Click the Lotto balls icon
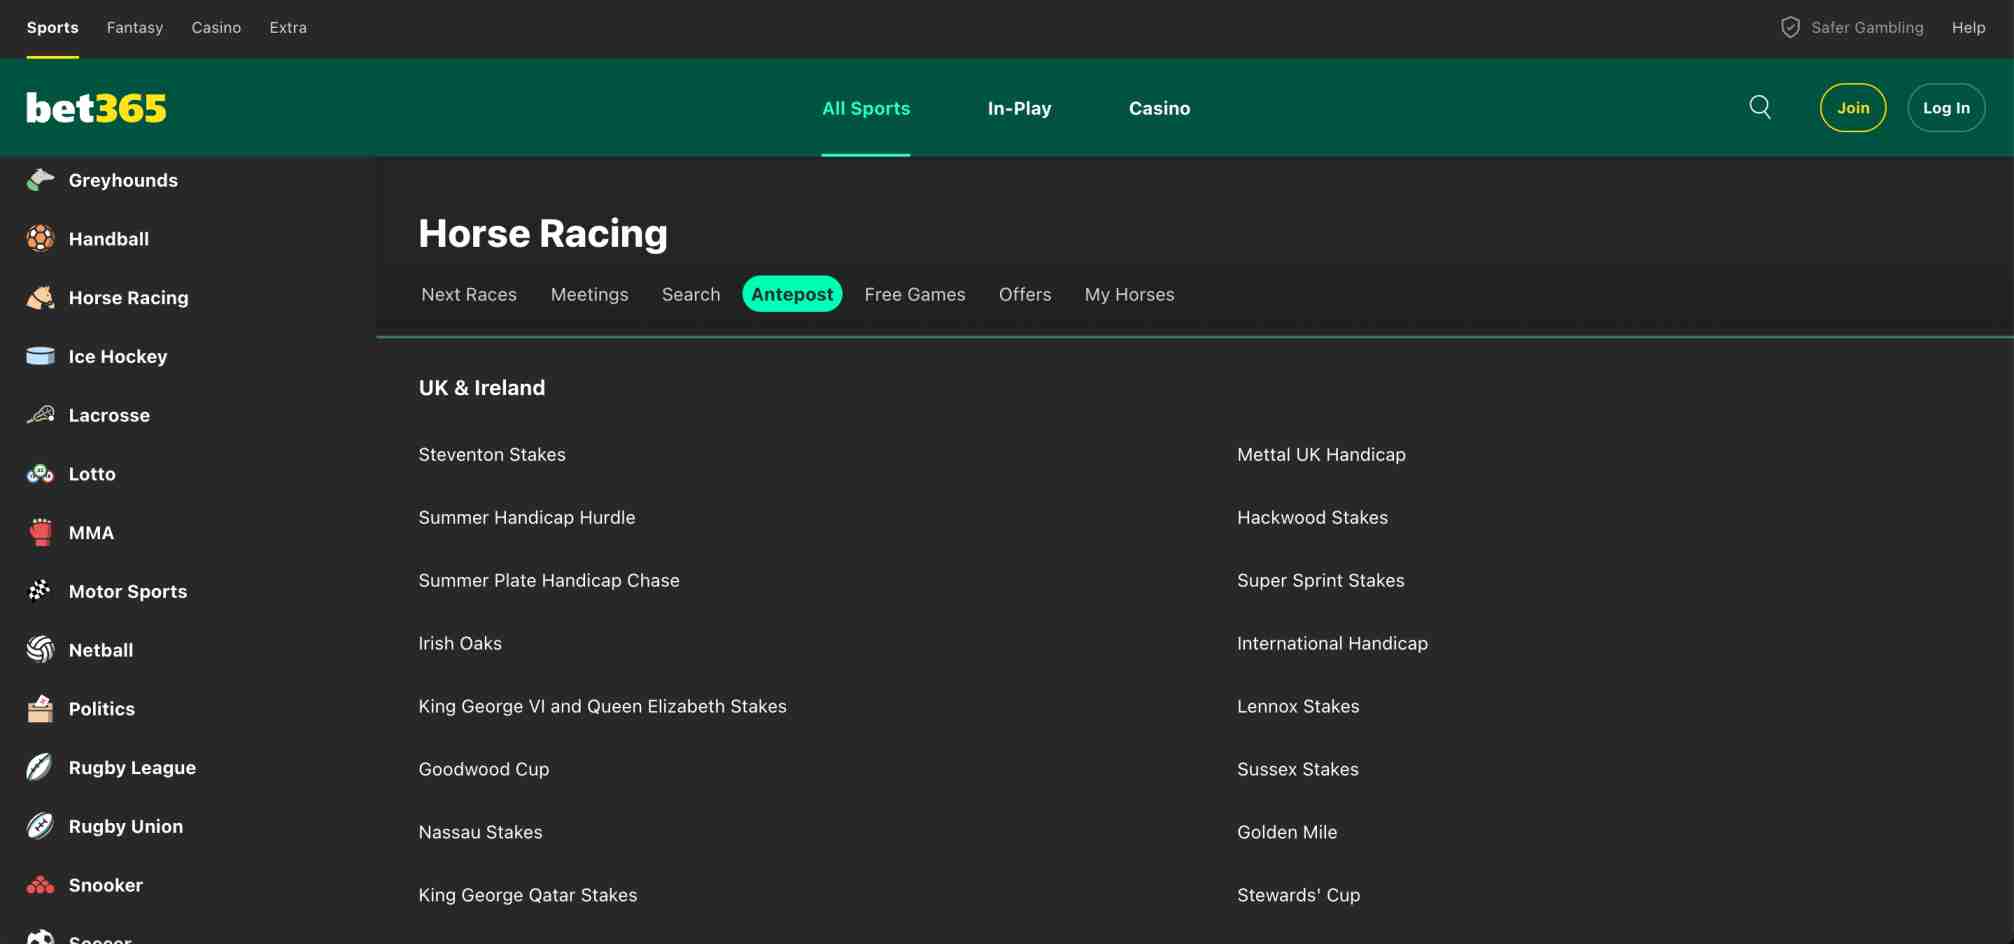Viewport: 2014px width, 944px height. [x=40, y=474]
